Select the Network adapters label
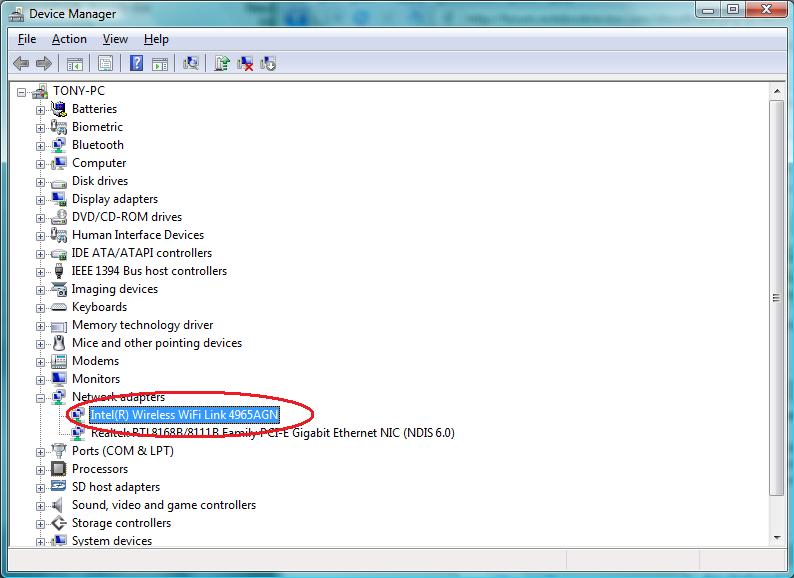The height and width of the screenshot is (578, 794). click(x=118, y=397)
